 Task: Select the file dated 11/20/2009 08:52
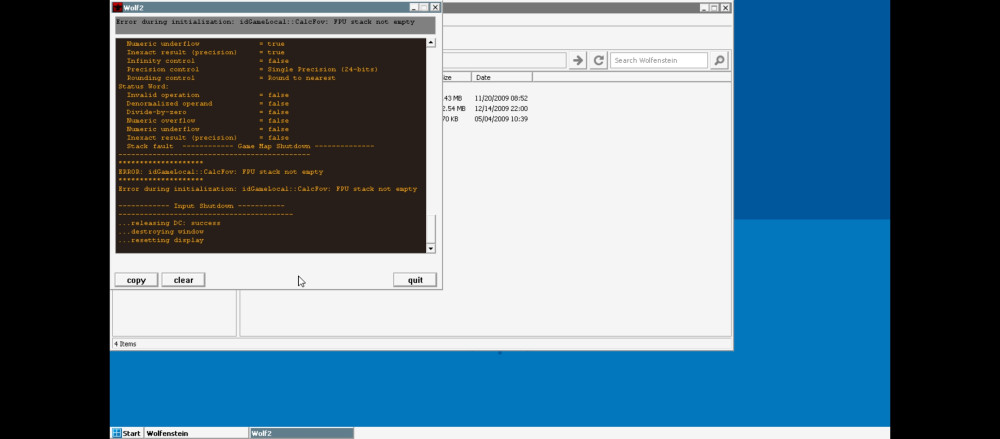[x=500, y=98]
